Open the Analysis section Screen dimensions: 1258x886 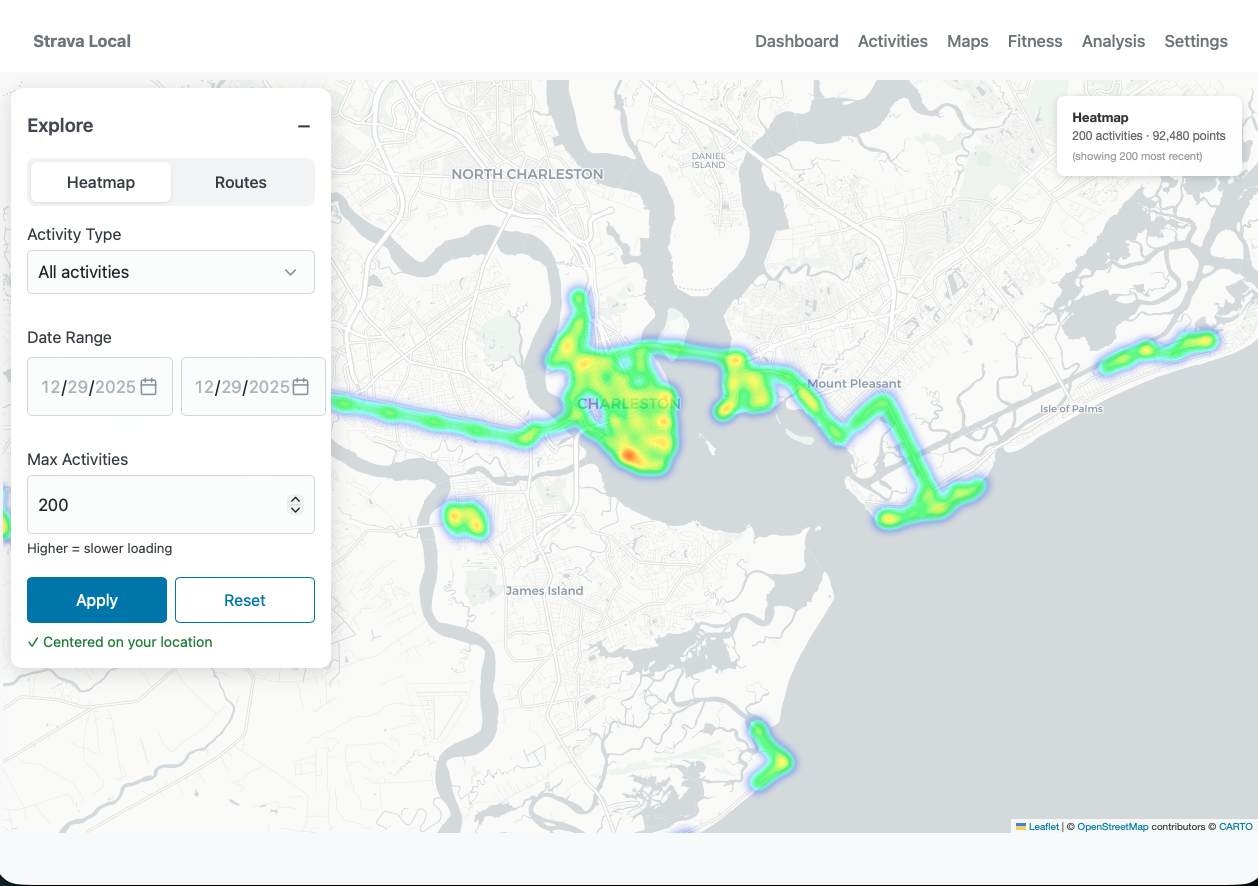pos(1113,41)
